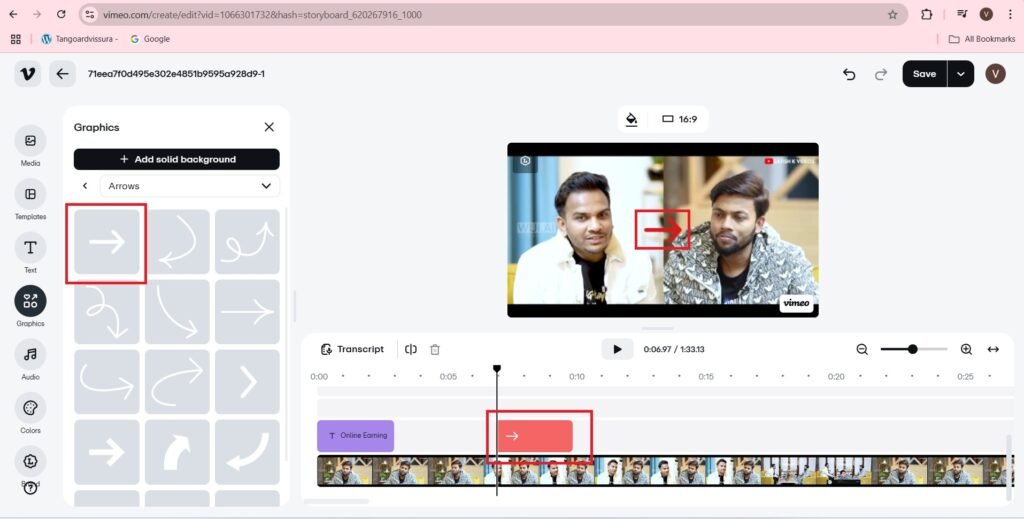Insert the swoosh right curved arrow graphic
The image size is (1024, 519).
106,382
